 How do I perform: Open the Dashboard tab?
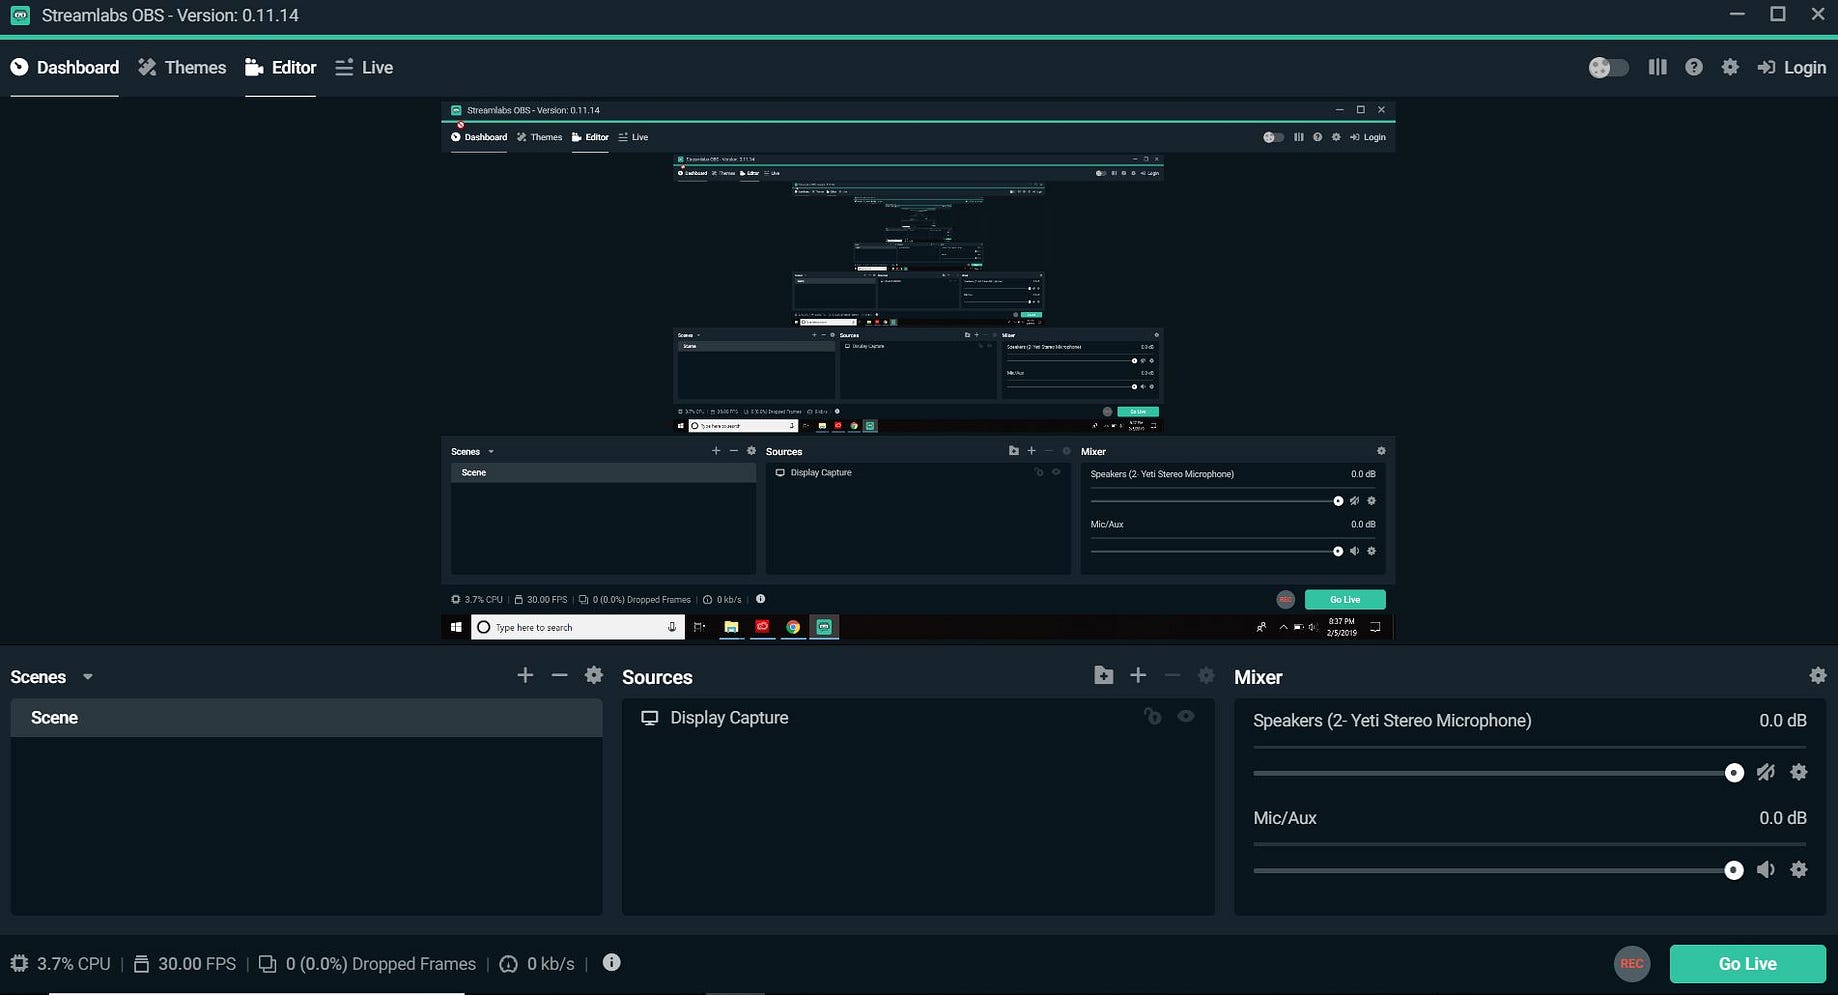(x=65, y=67)
